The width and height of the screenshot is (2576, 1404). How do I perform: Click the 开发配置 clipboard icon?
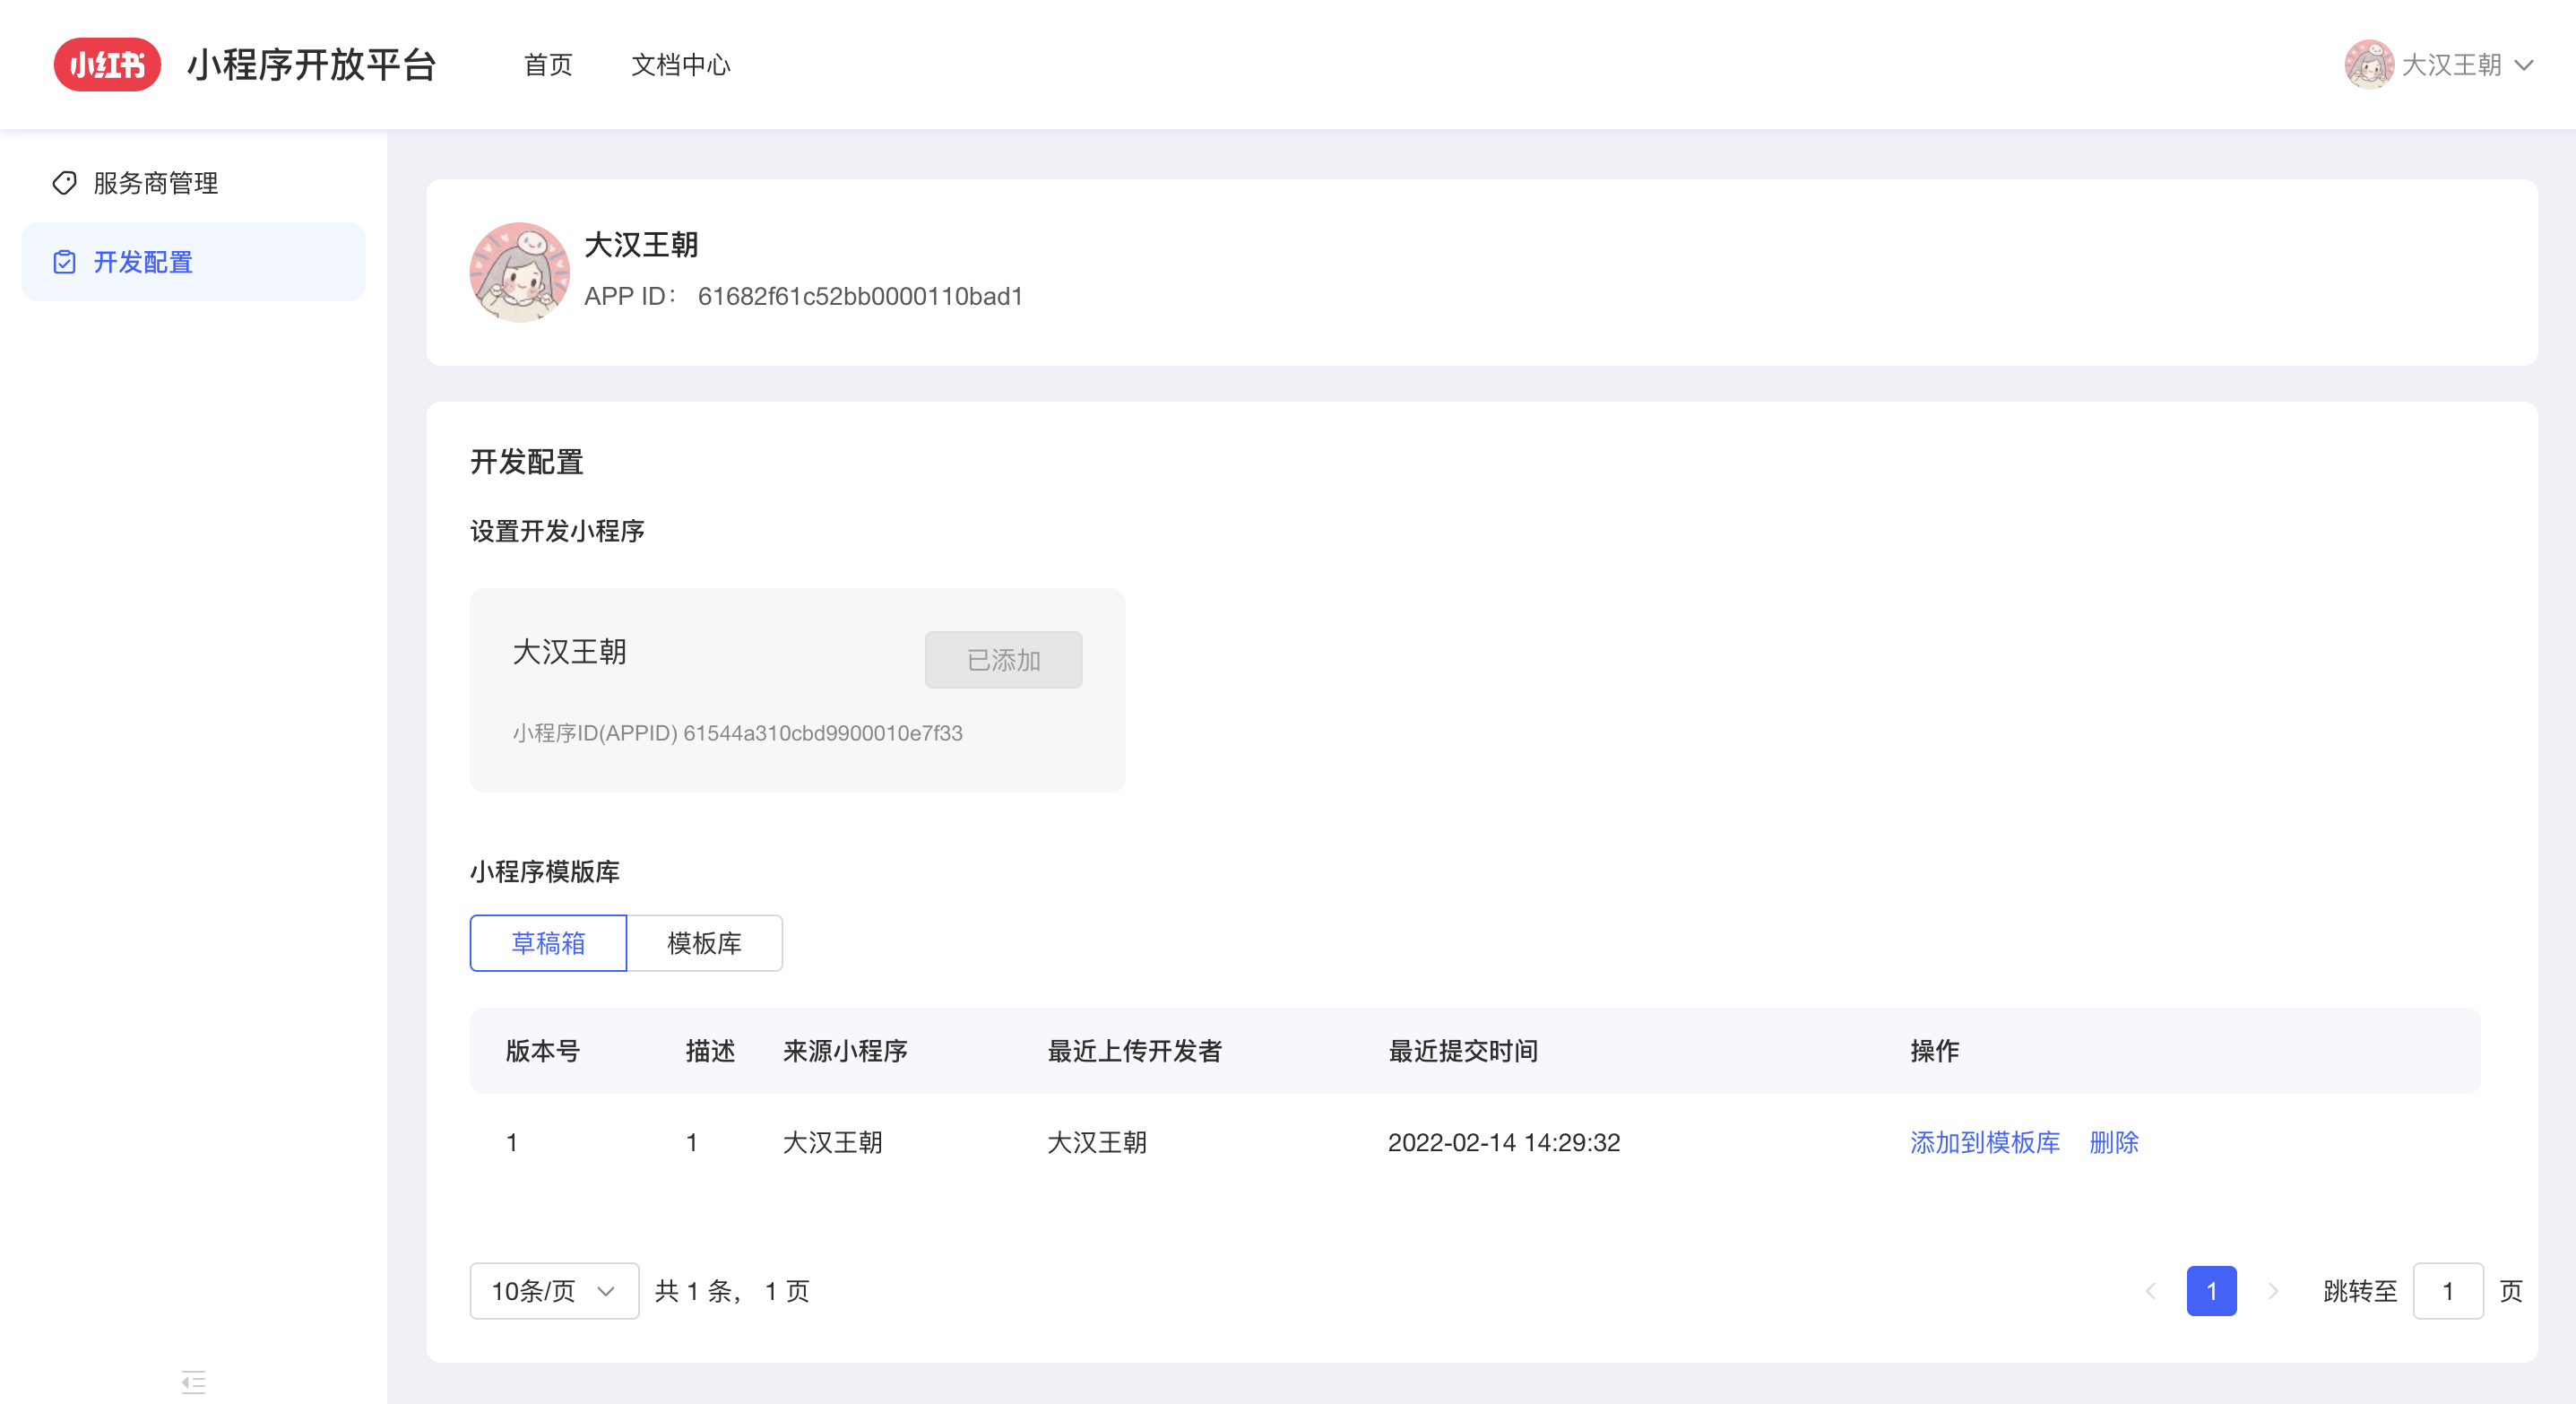tap(65, 262)
